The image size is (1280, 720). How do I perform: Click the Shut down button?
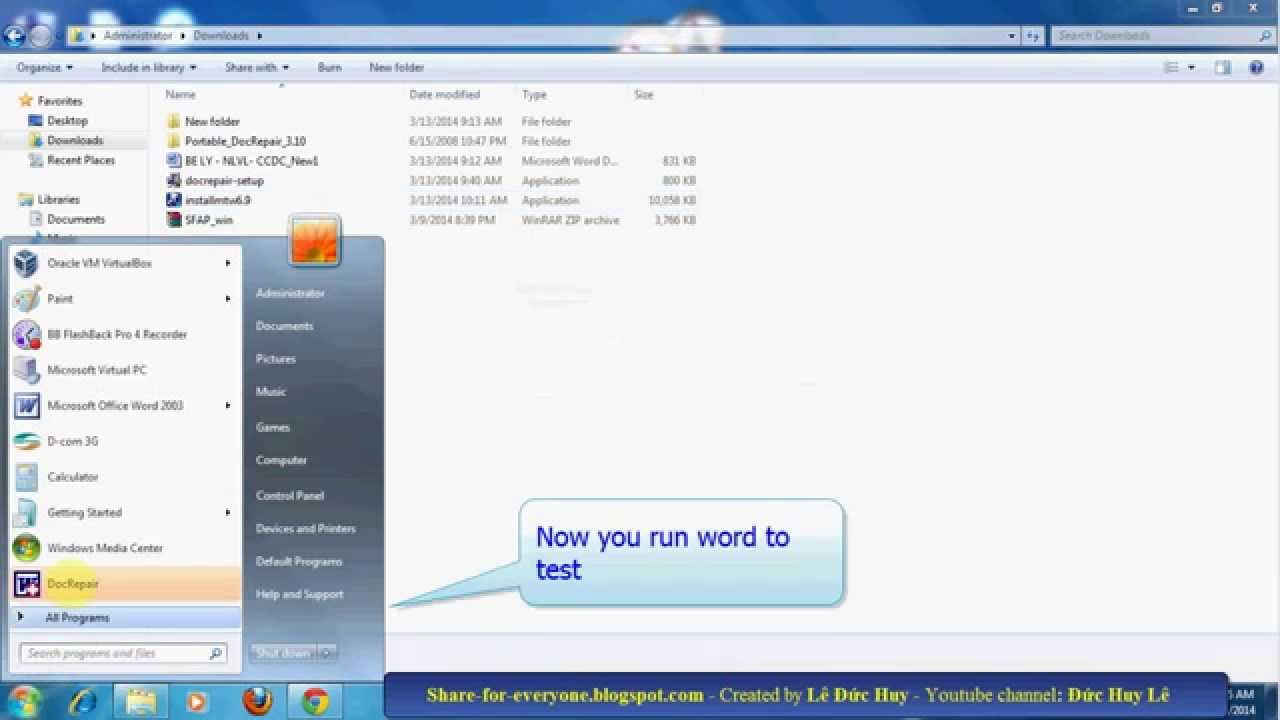point(284,653)
